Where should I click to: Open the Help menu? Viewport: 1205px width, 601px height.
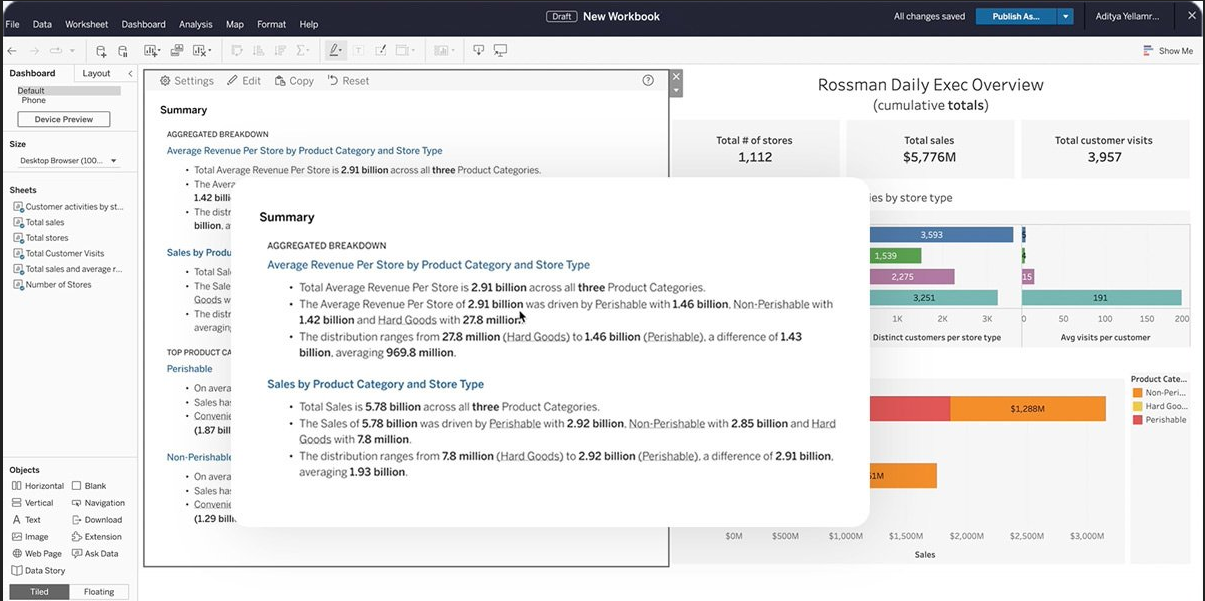click(309, 24)
